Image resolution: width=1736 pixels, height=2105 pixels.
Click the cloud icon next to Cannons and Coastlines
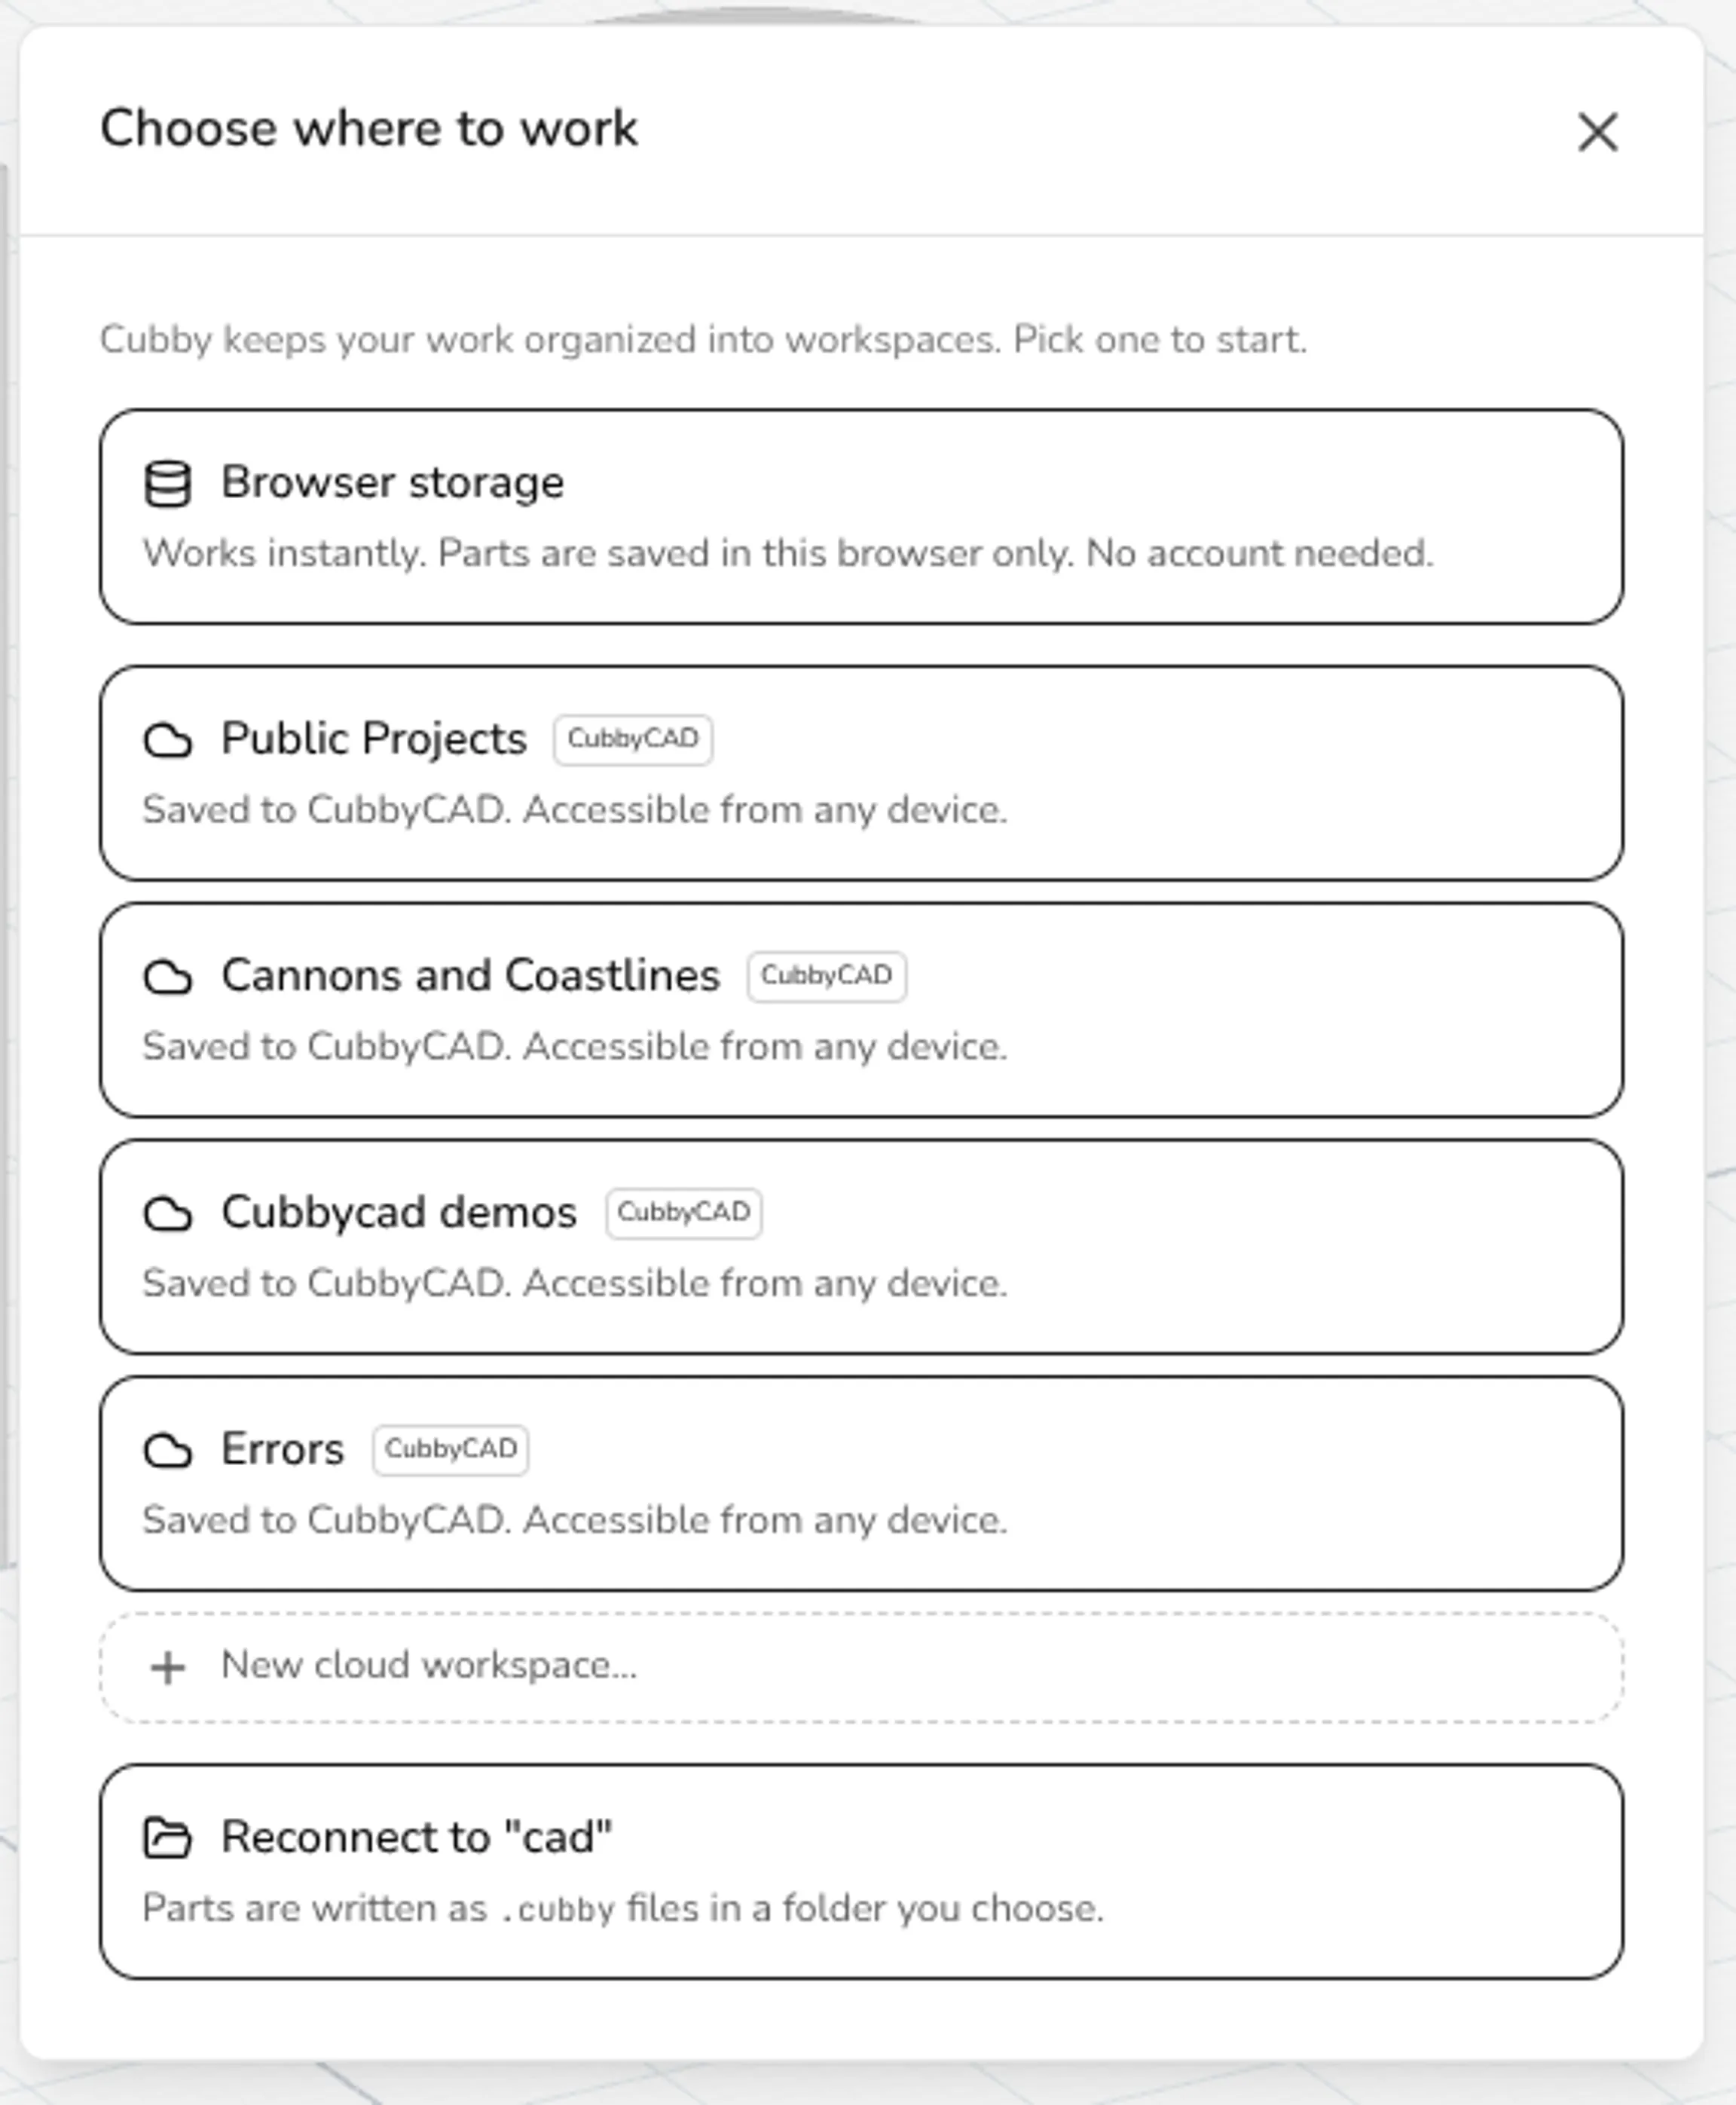pos(168,977)
